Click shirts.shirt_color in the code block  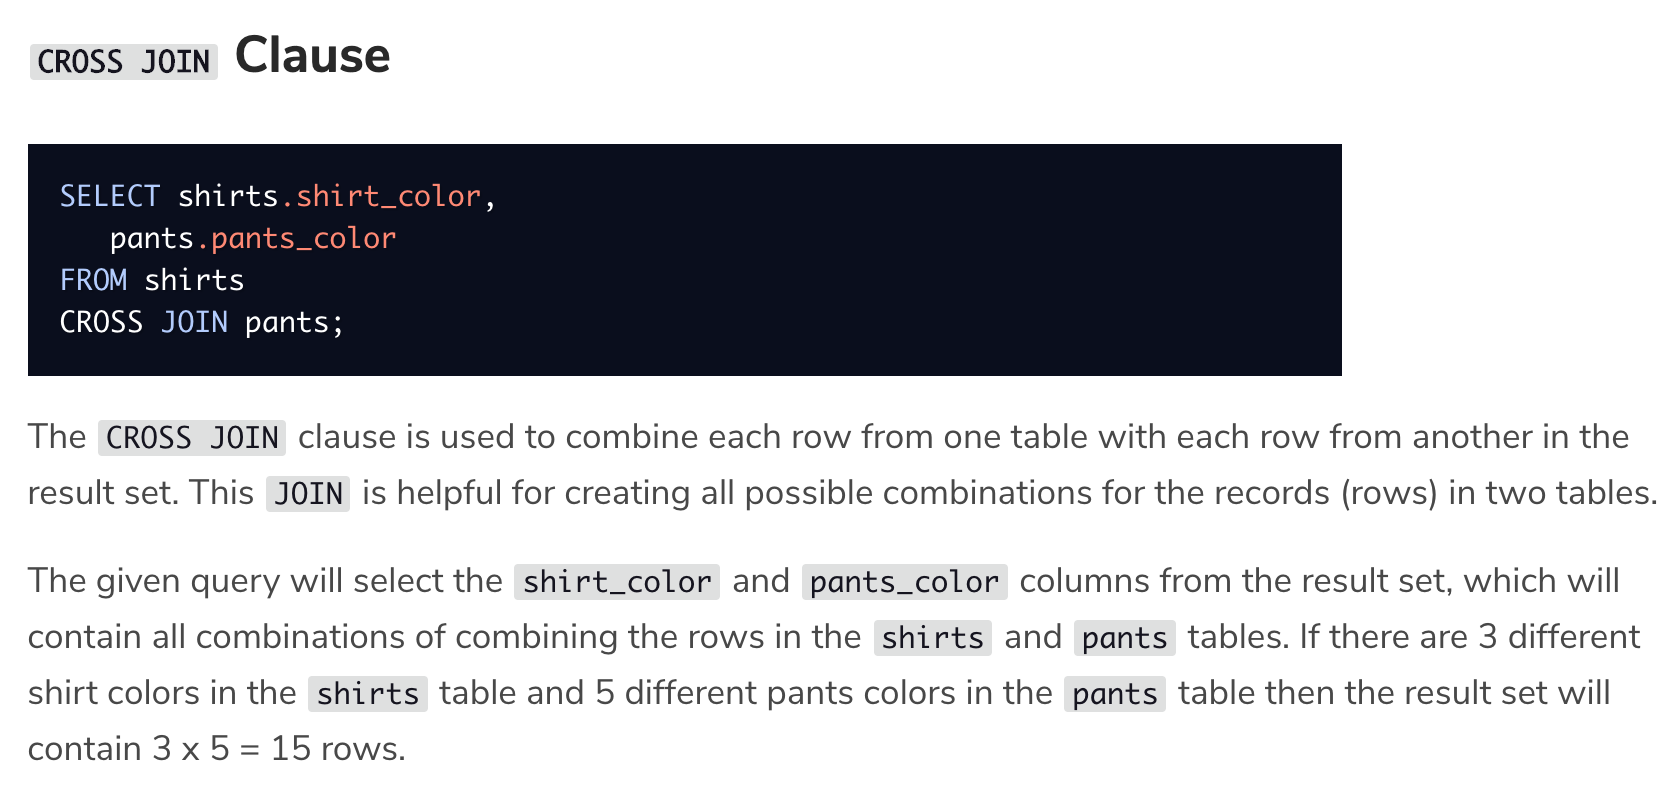click(x=330, y=196)
